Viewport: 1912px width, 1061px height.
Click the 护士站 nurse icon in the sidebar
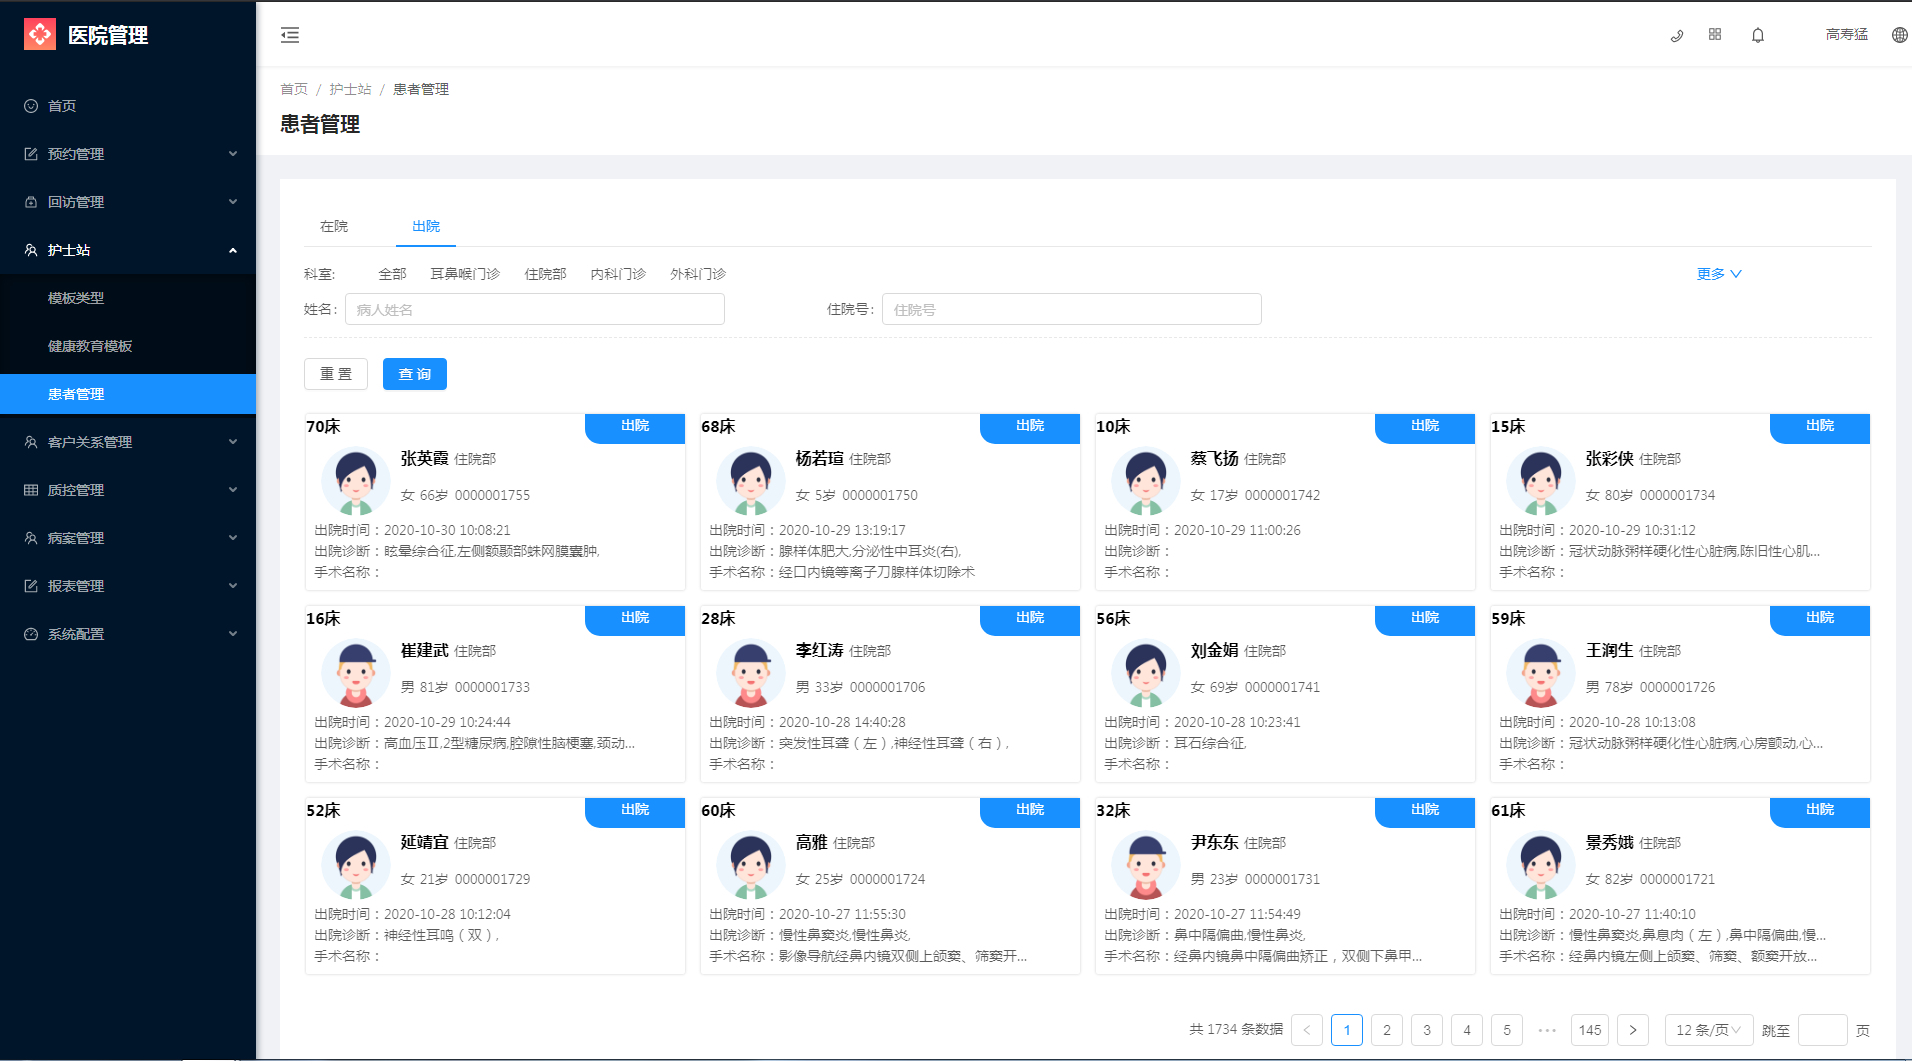pyautogui.click(x=31, y=250)
